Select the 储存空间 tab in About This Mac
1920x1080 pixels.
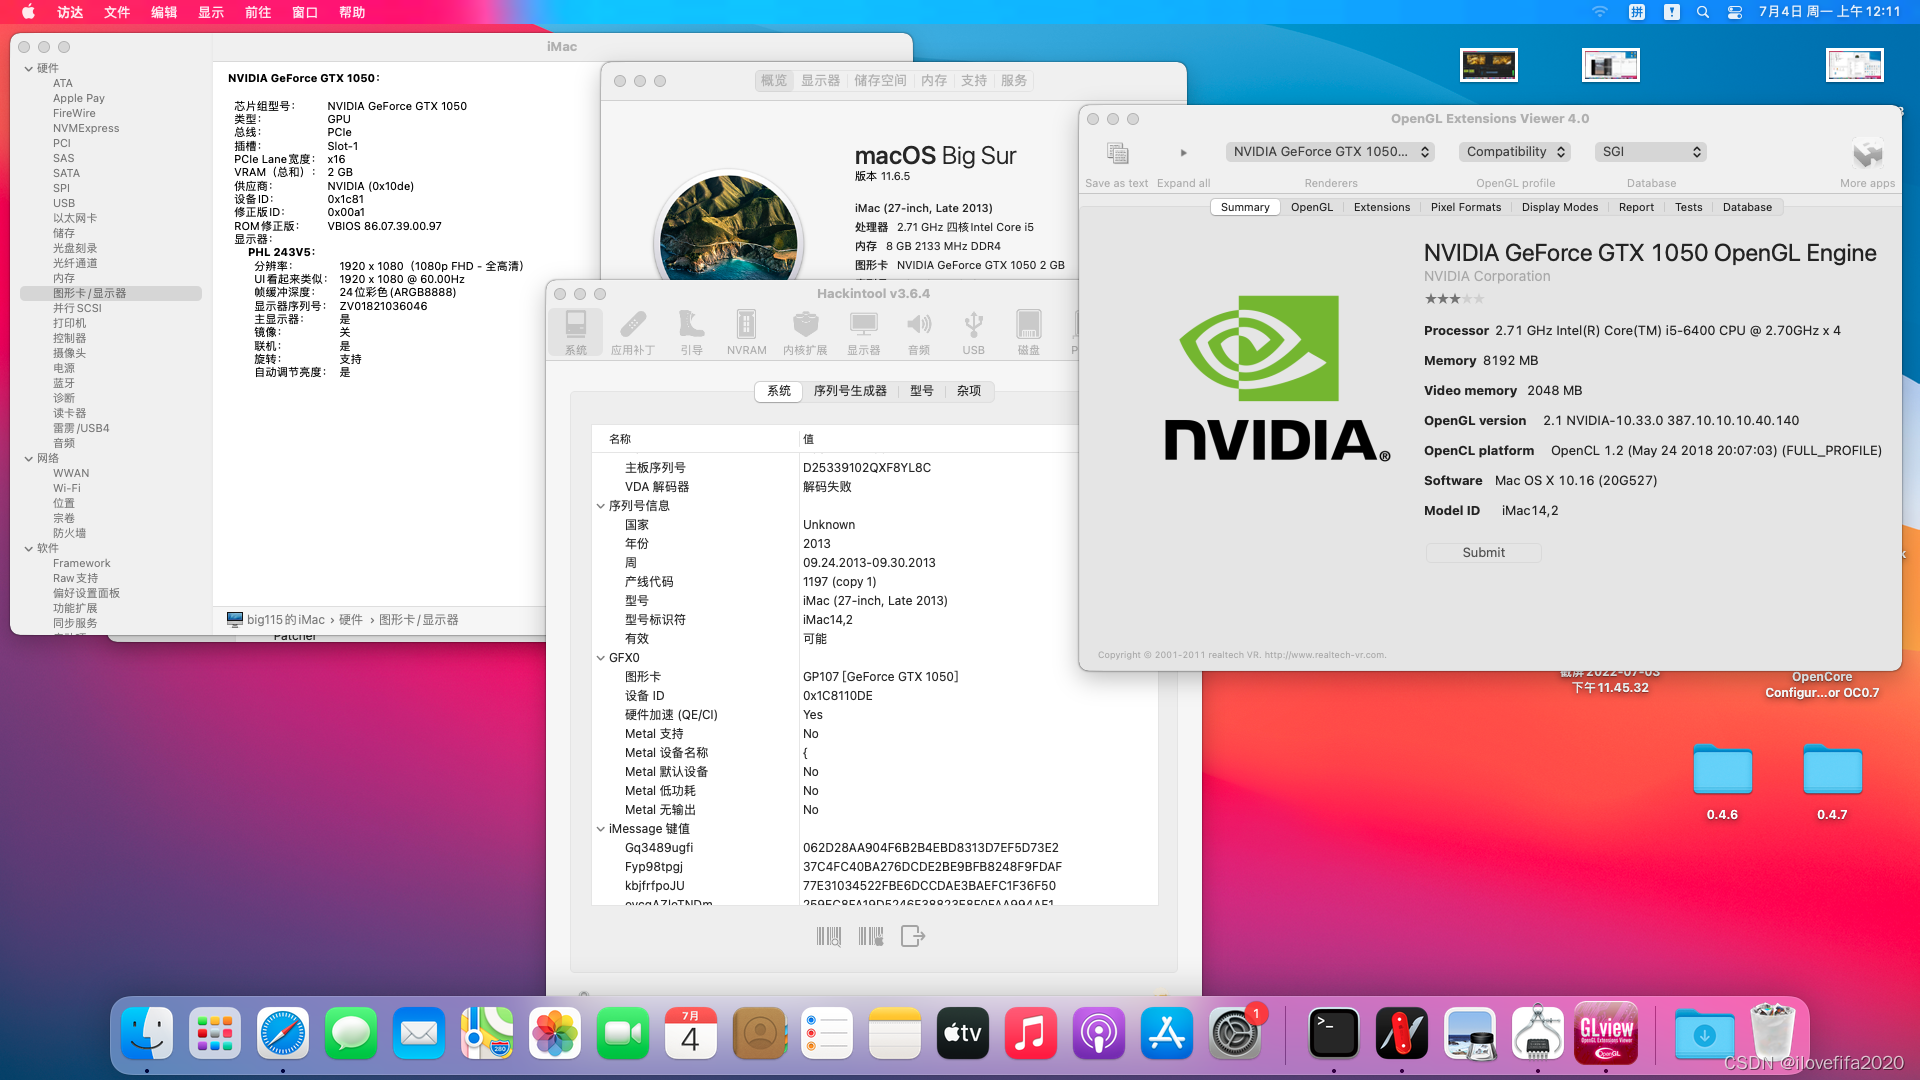point(880,81)
